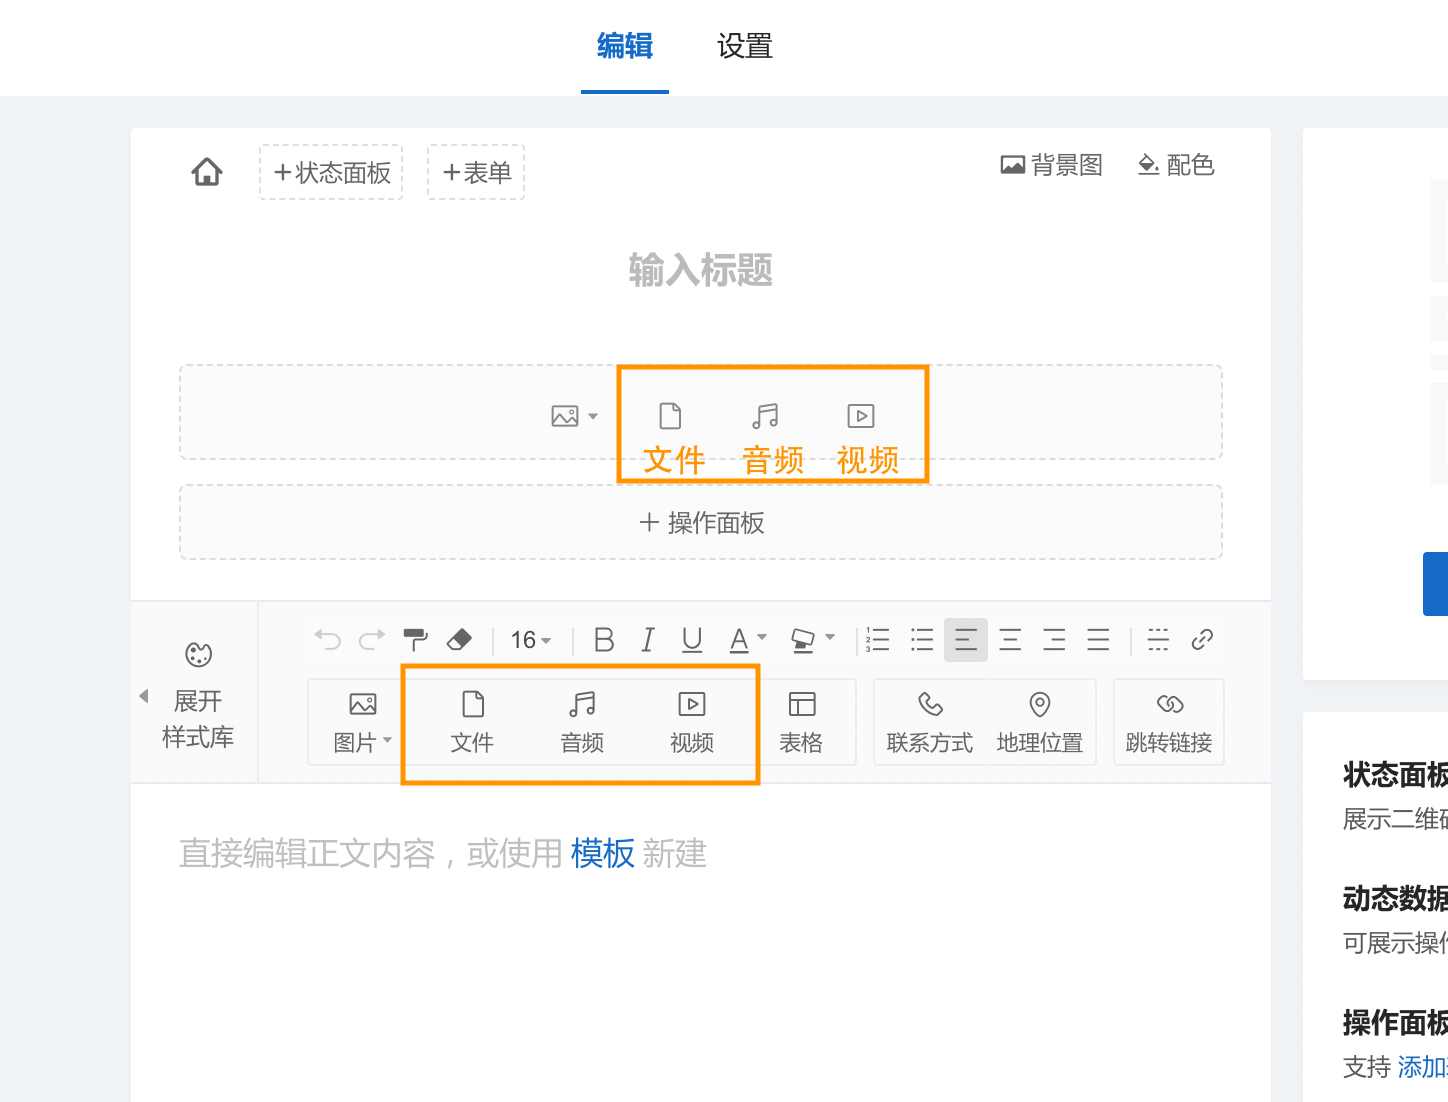The width and height of the screenshot is (1448, 1102).
Task: Toggle bold formatting
Action: click(x=604, y=640)
